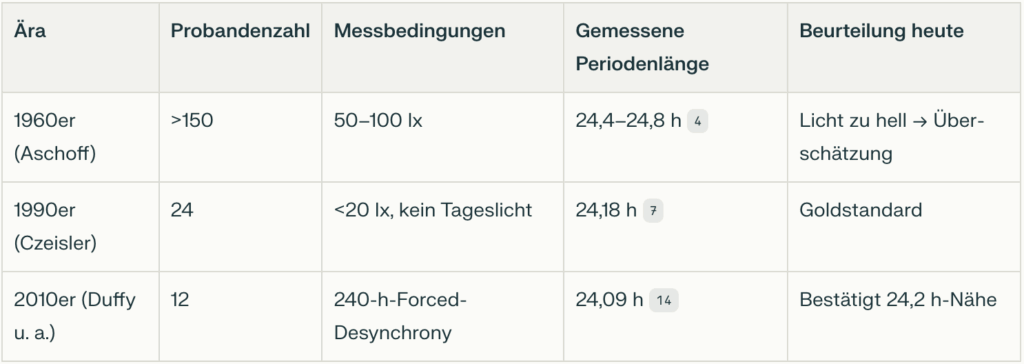The width and height of the screenshot is (1024, 364).
Task: Open citation badge 7 beside 24,18 h
Action: 653,211
